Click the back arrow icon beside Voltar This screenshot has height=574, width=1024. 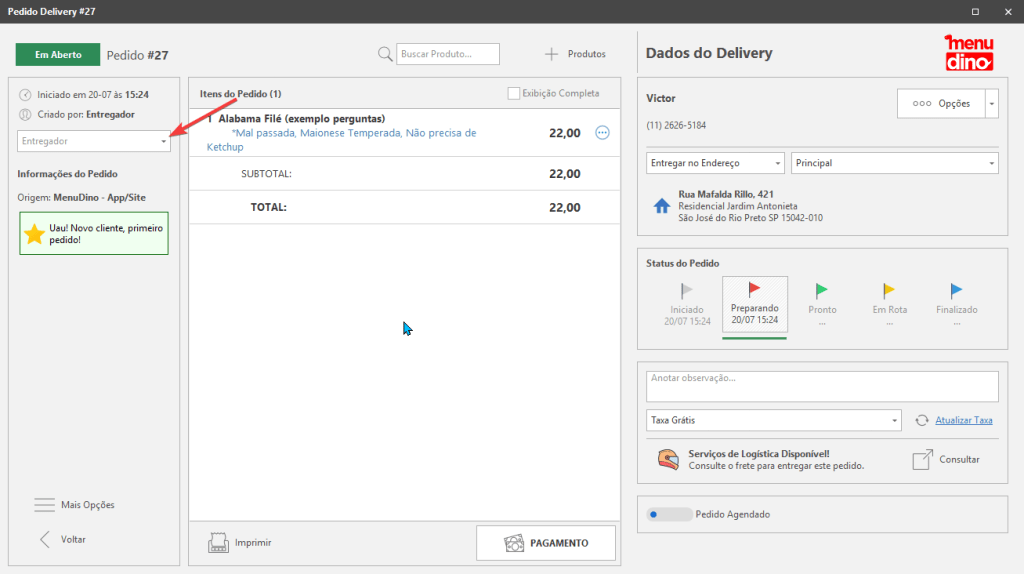coord(44,539)
